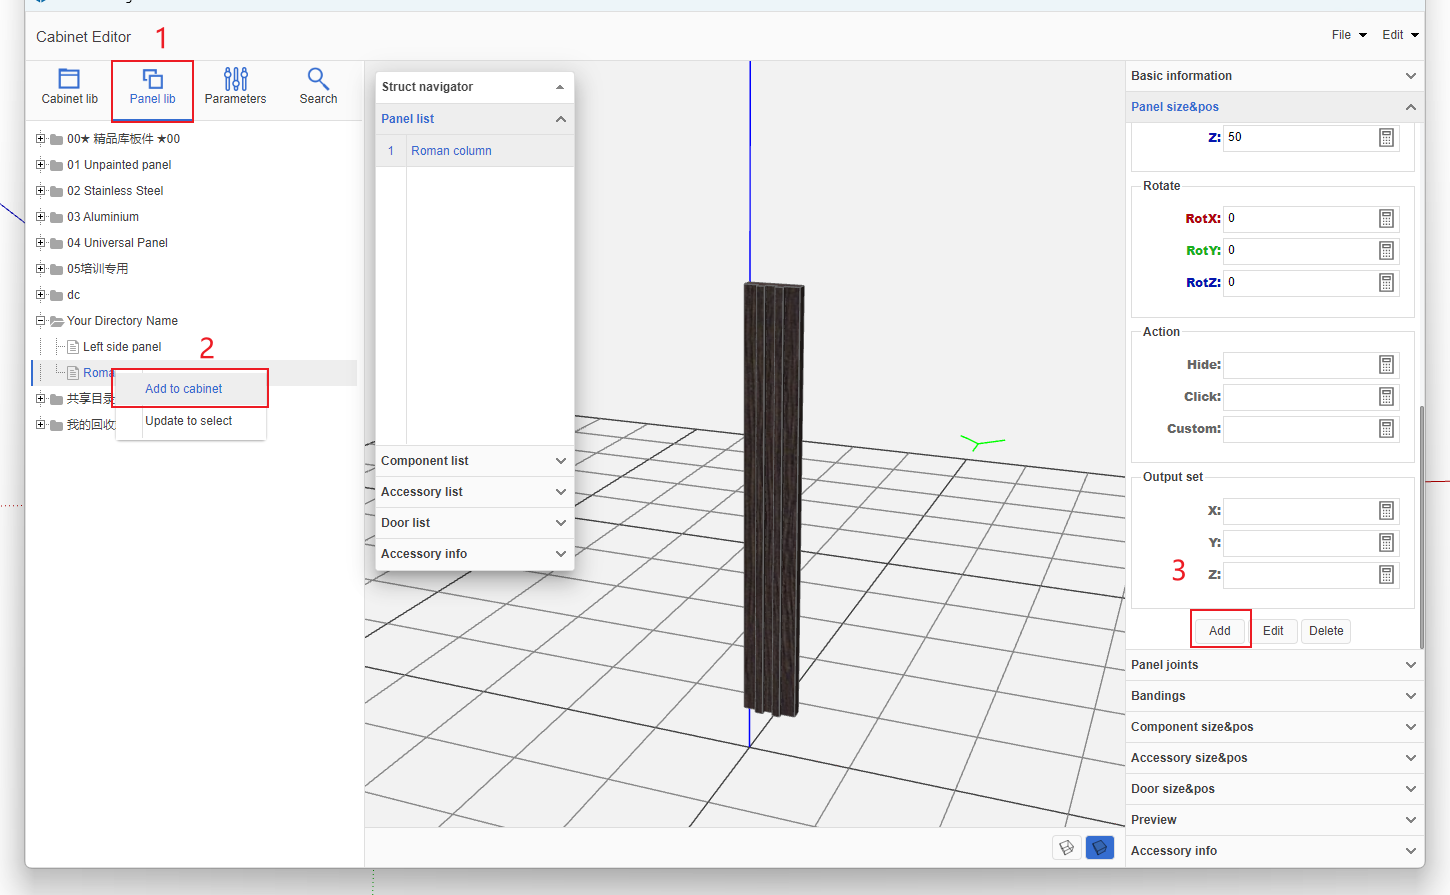Select Update to select menu option
The width and height of the screenshot is (1450, 895).
point(189,421)
